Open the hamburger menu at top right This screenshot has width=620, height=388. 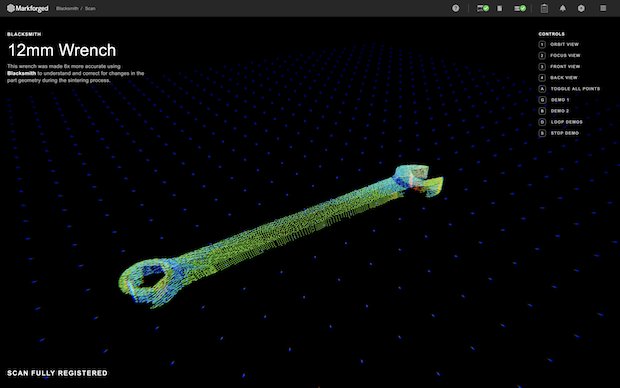[603, 8]
